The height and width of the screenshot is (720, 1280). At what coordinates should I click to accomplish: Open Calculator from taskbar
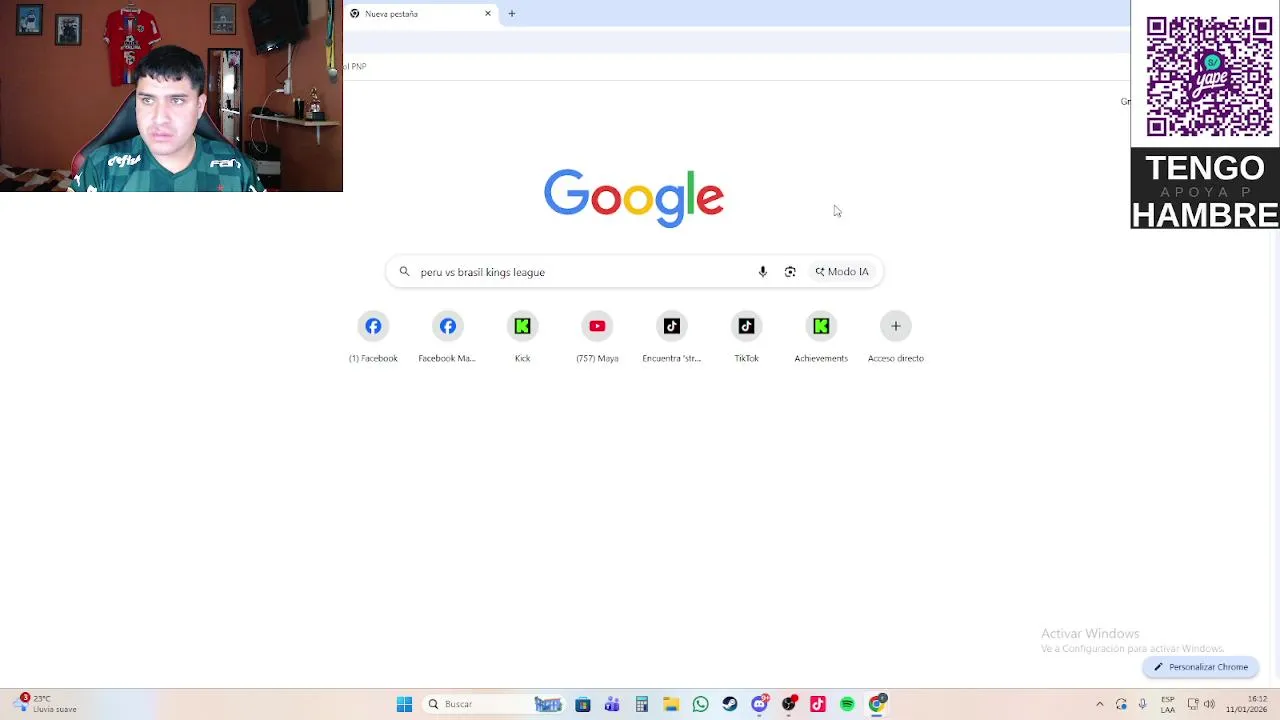(x=641, y=704)
